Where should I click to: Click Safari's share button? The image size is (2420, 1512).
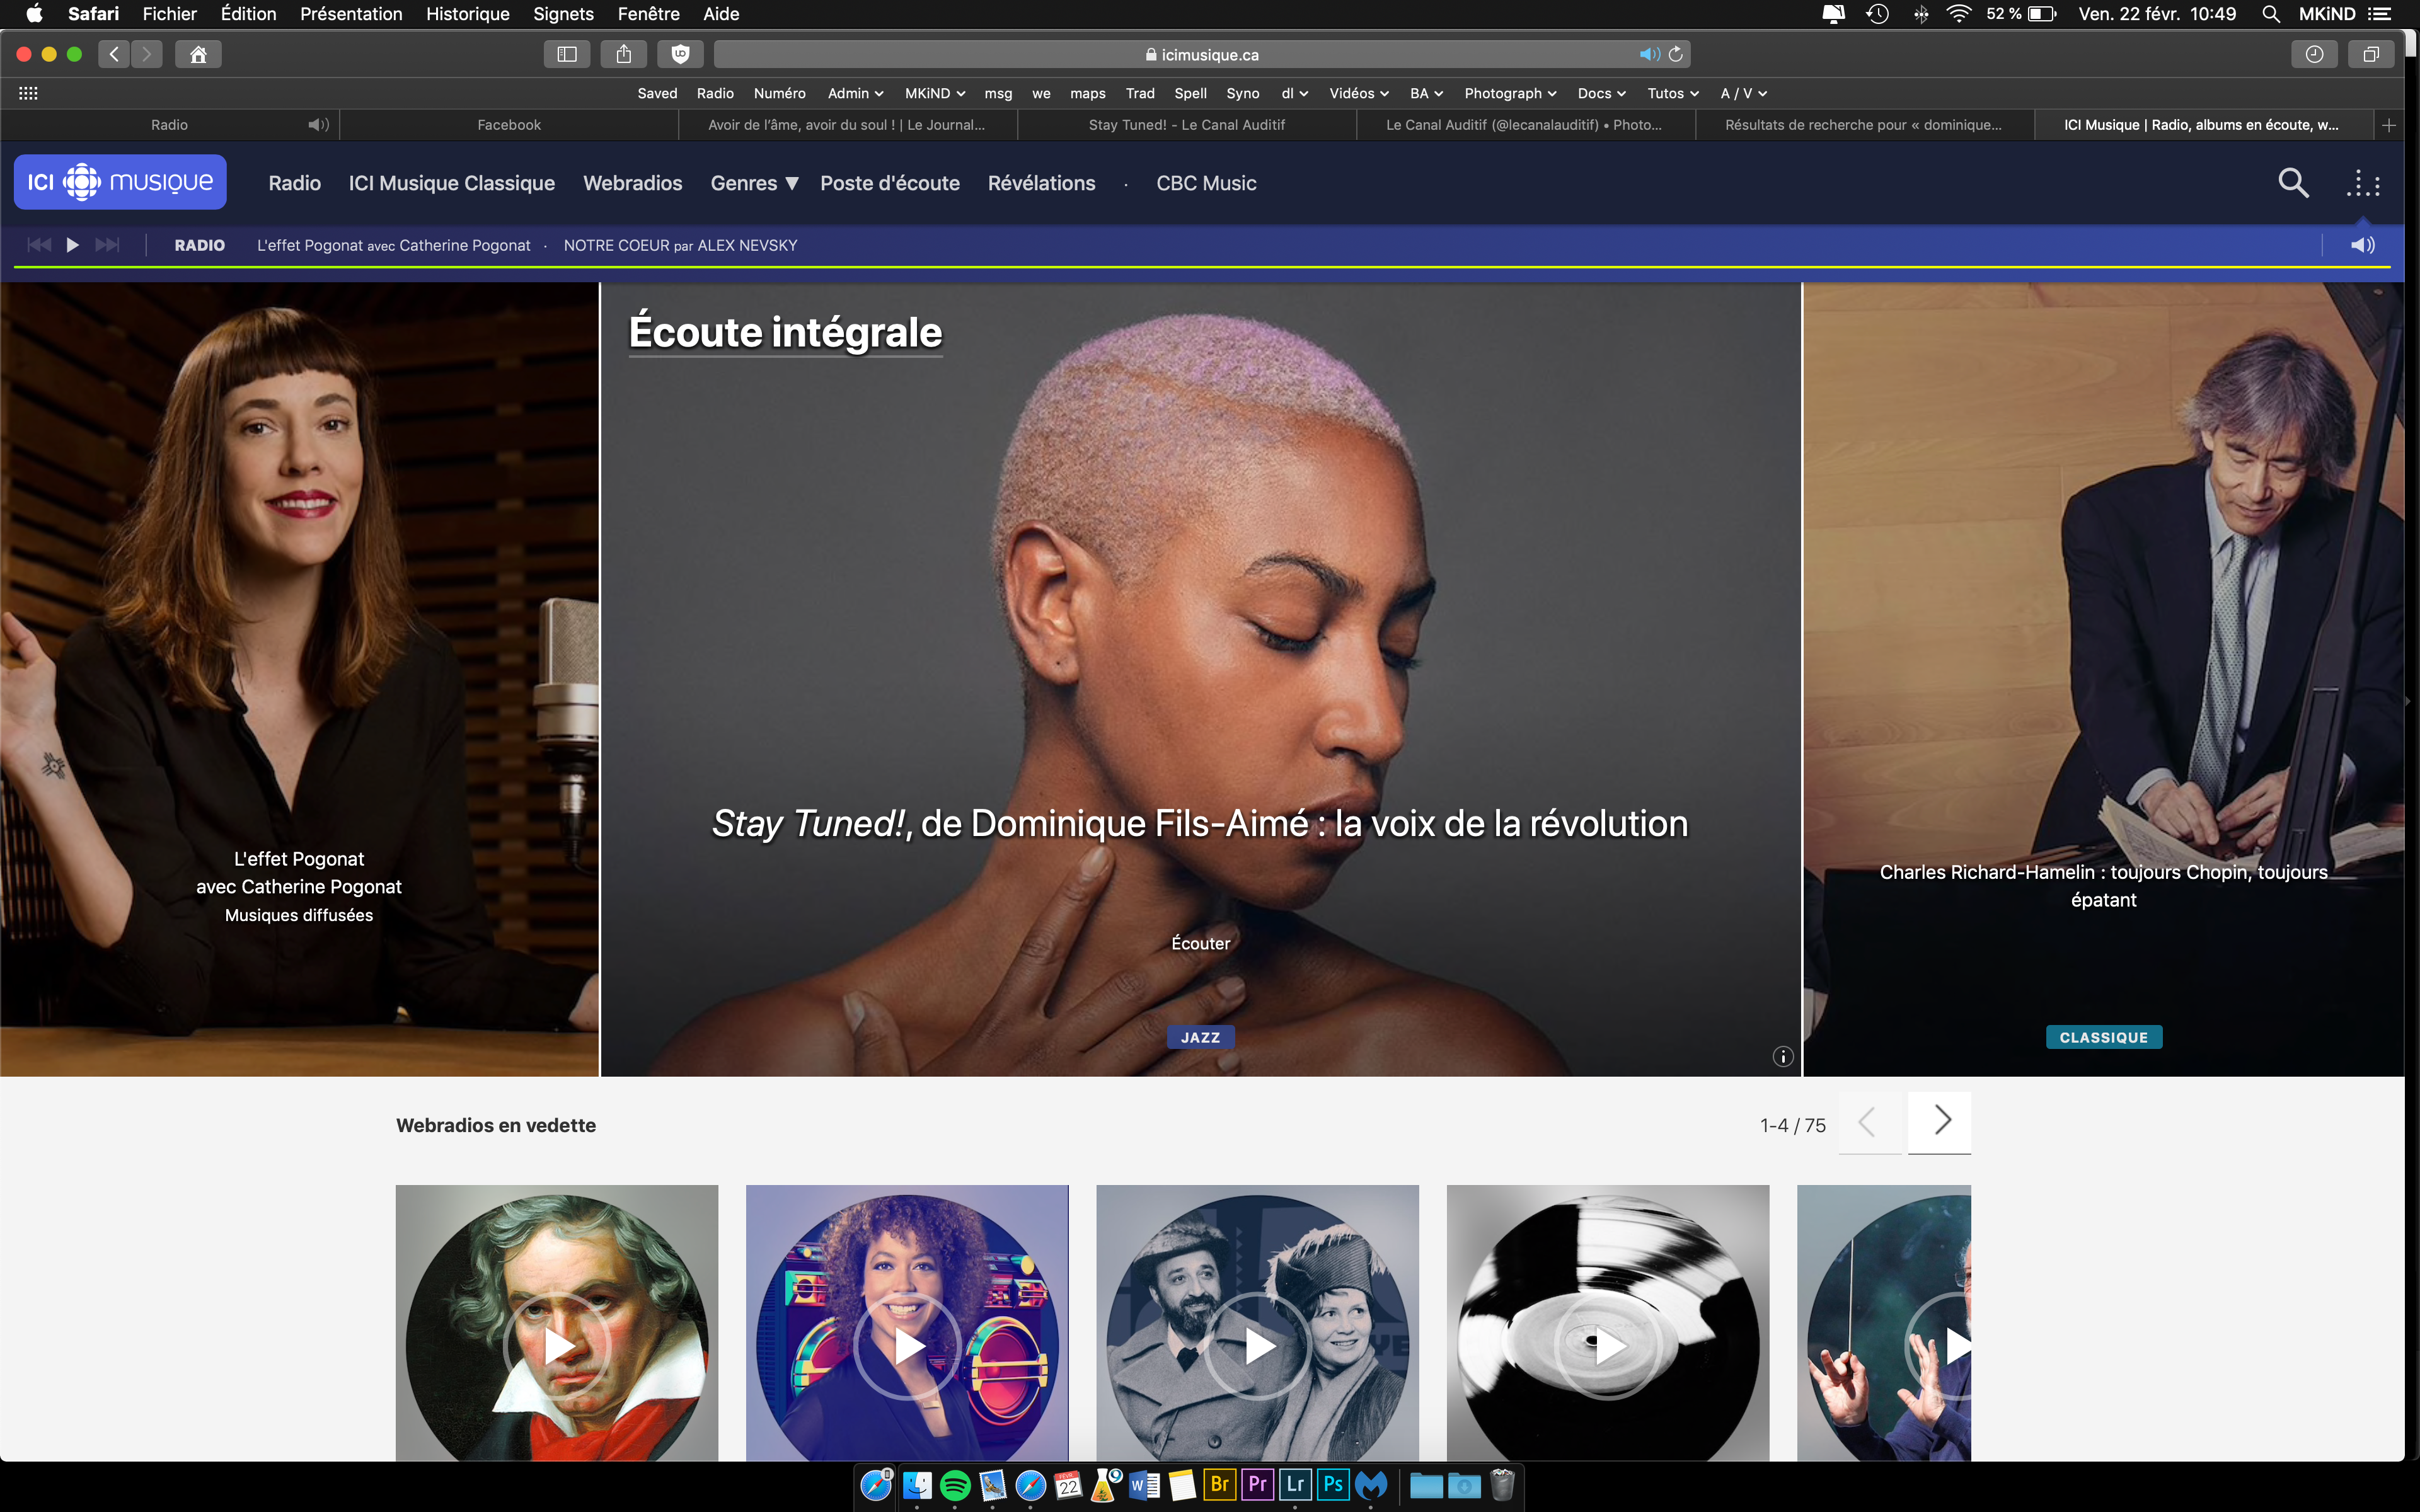(624, 54)
